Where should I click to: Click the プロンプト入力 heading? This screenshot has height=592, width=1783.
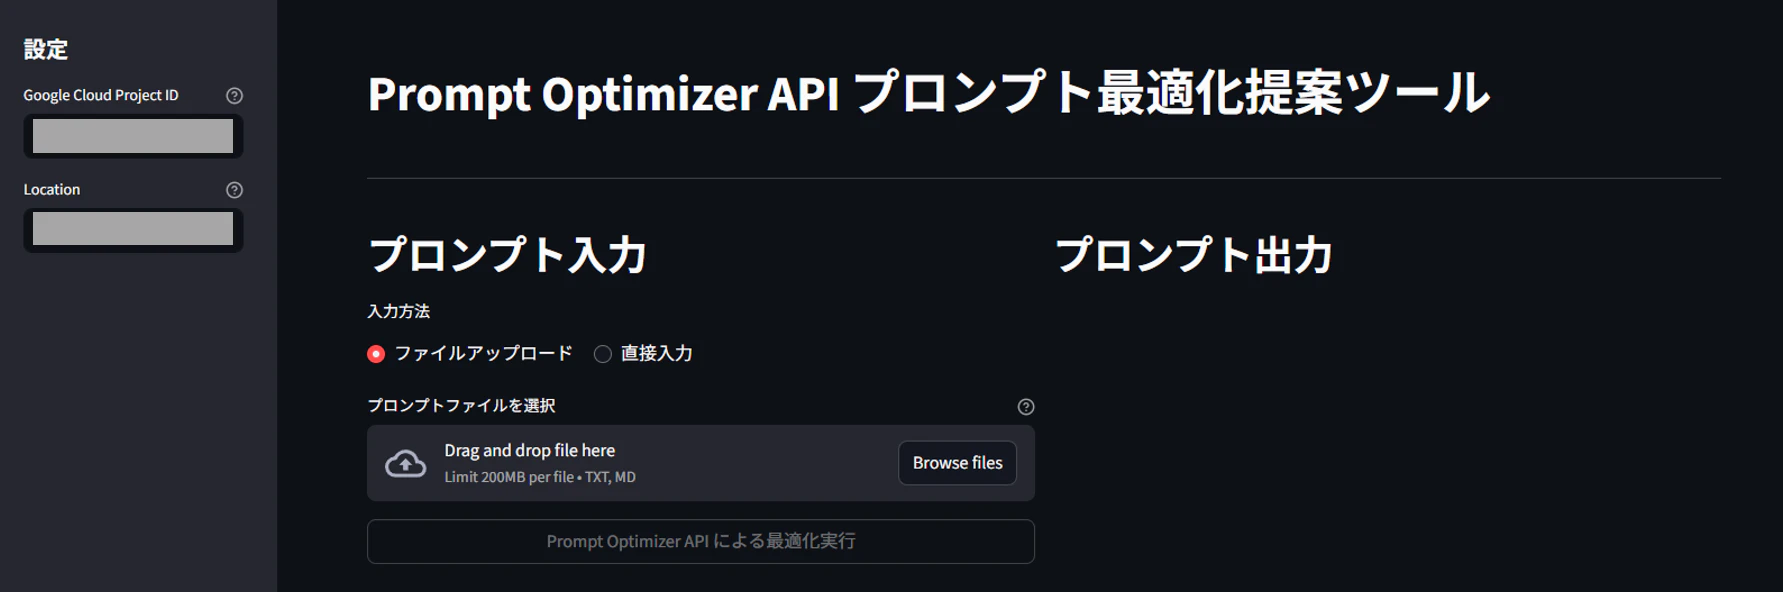pyautogui.click(x=507, y=255)
